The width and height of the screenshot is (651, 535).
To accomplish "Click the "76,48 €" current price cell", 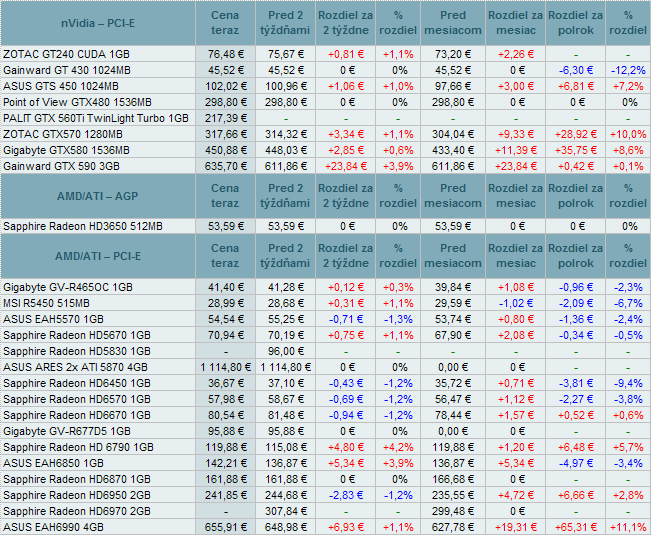I will click(226, 54).
